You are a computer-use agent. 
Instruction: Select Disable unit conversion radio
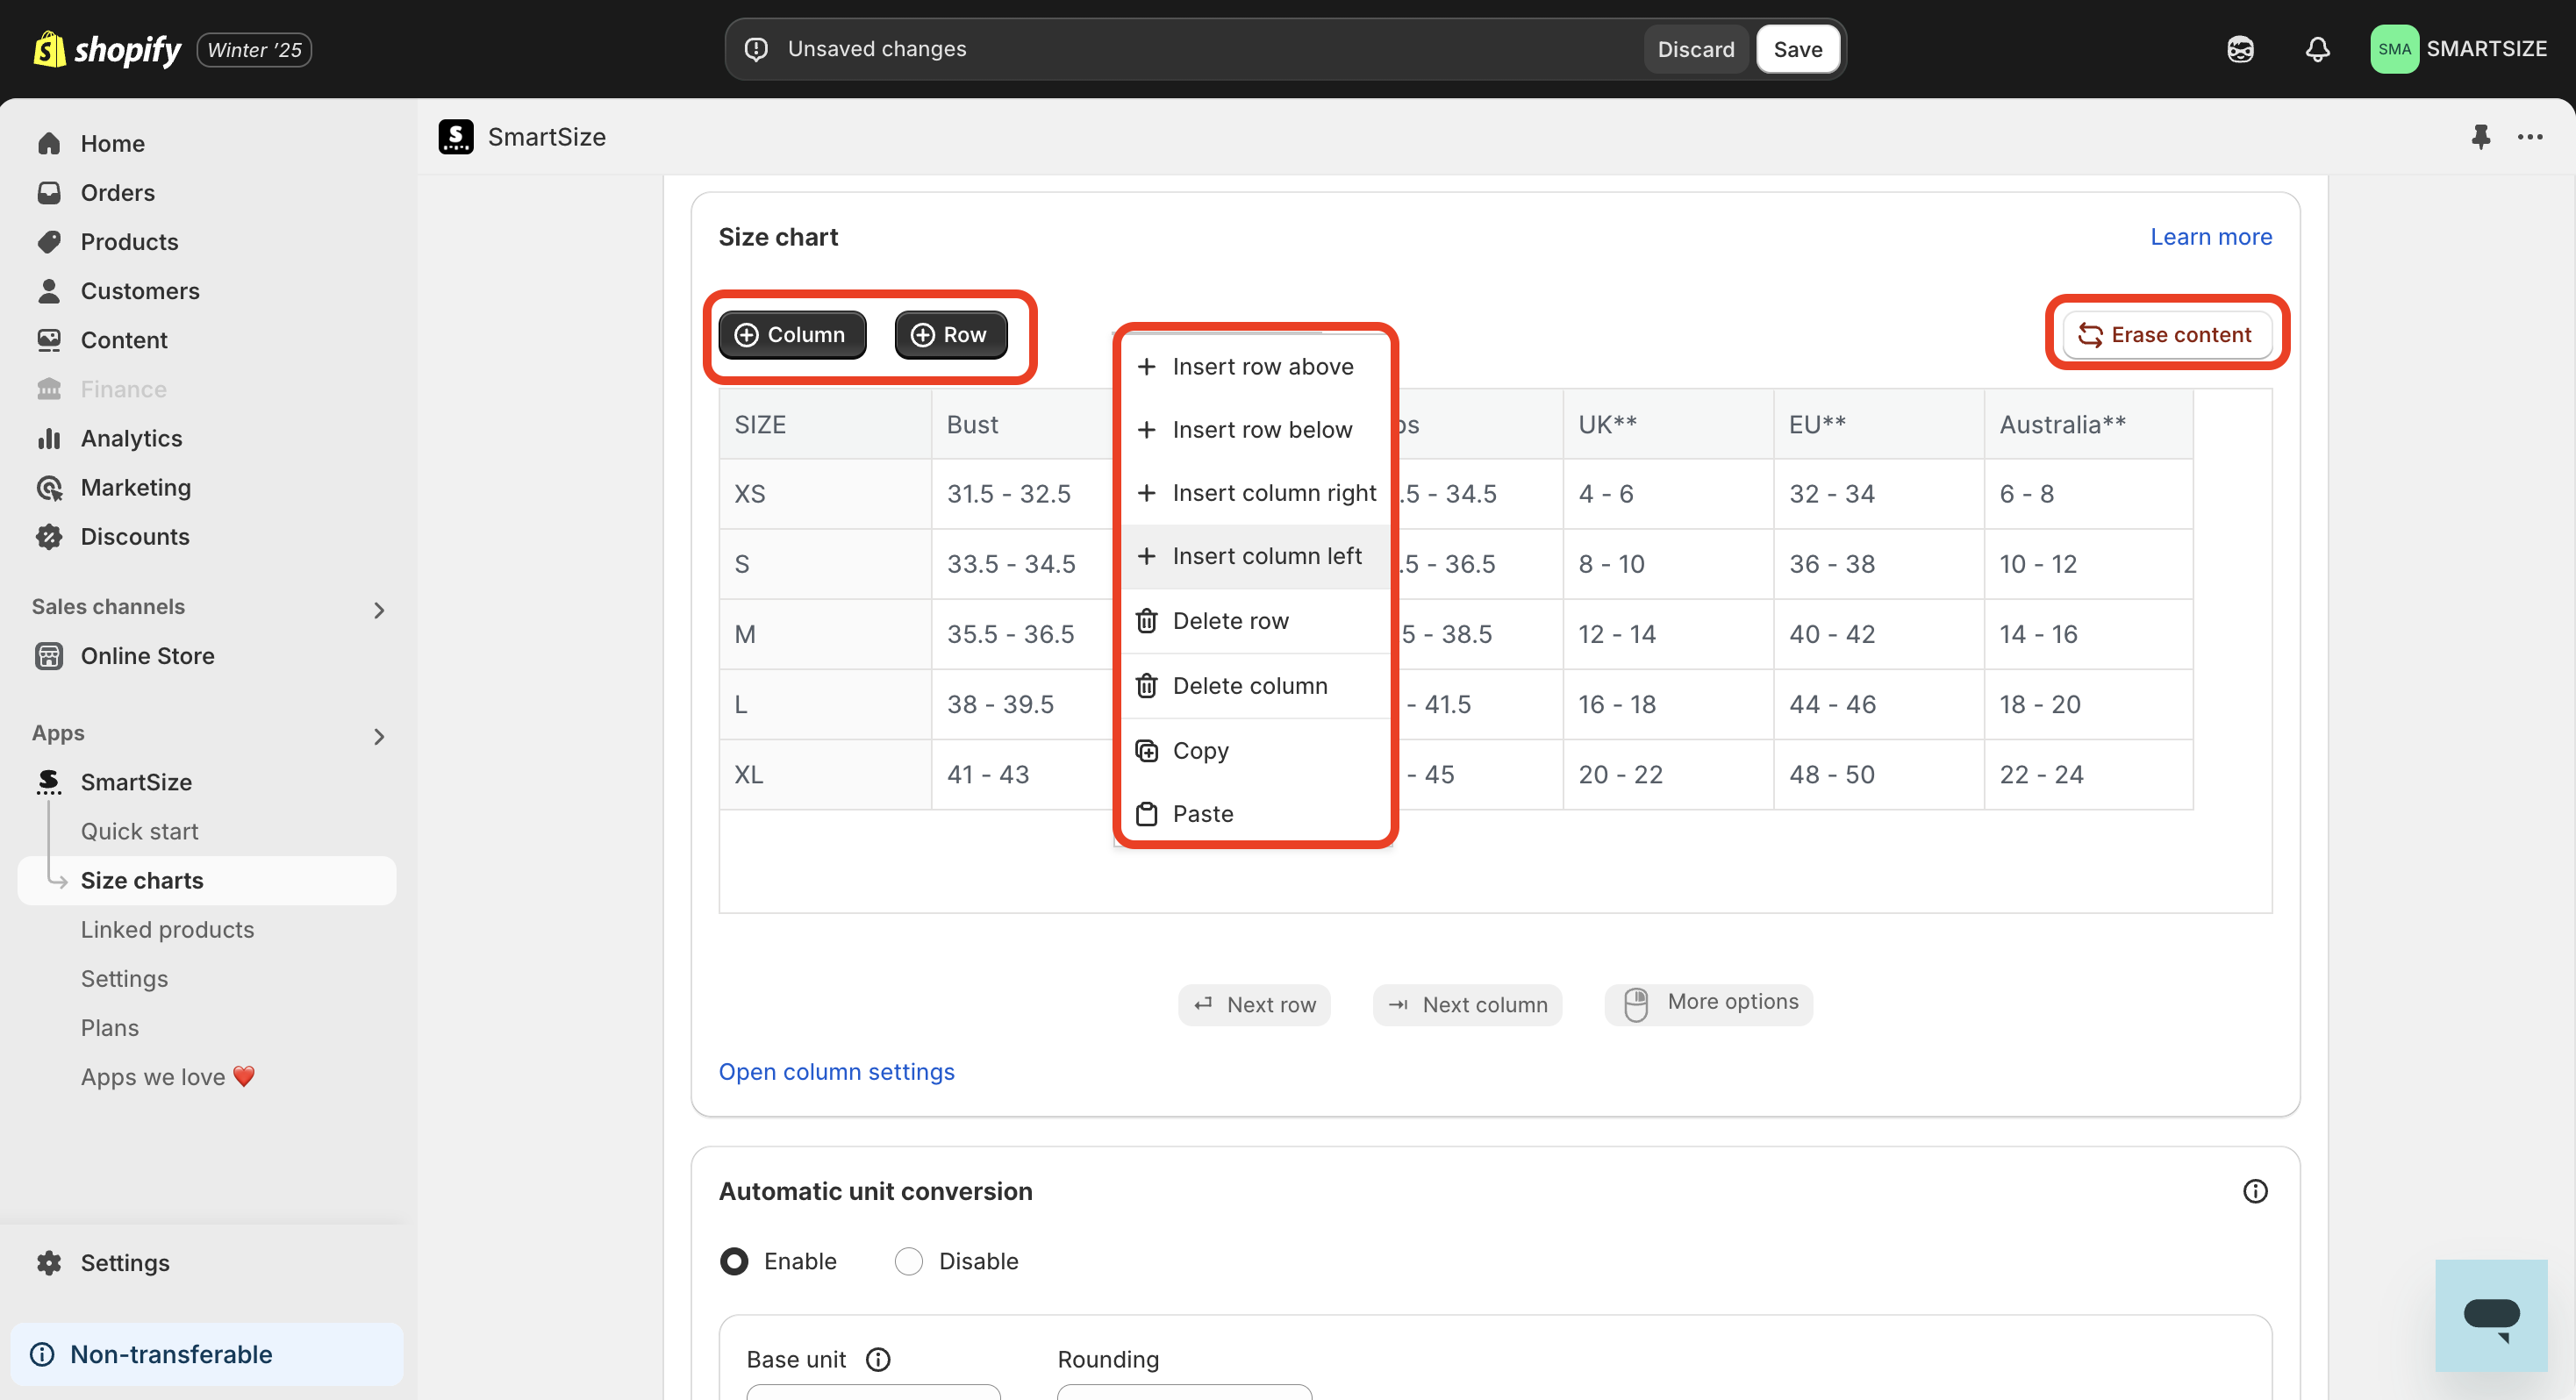[908, 1260]
